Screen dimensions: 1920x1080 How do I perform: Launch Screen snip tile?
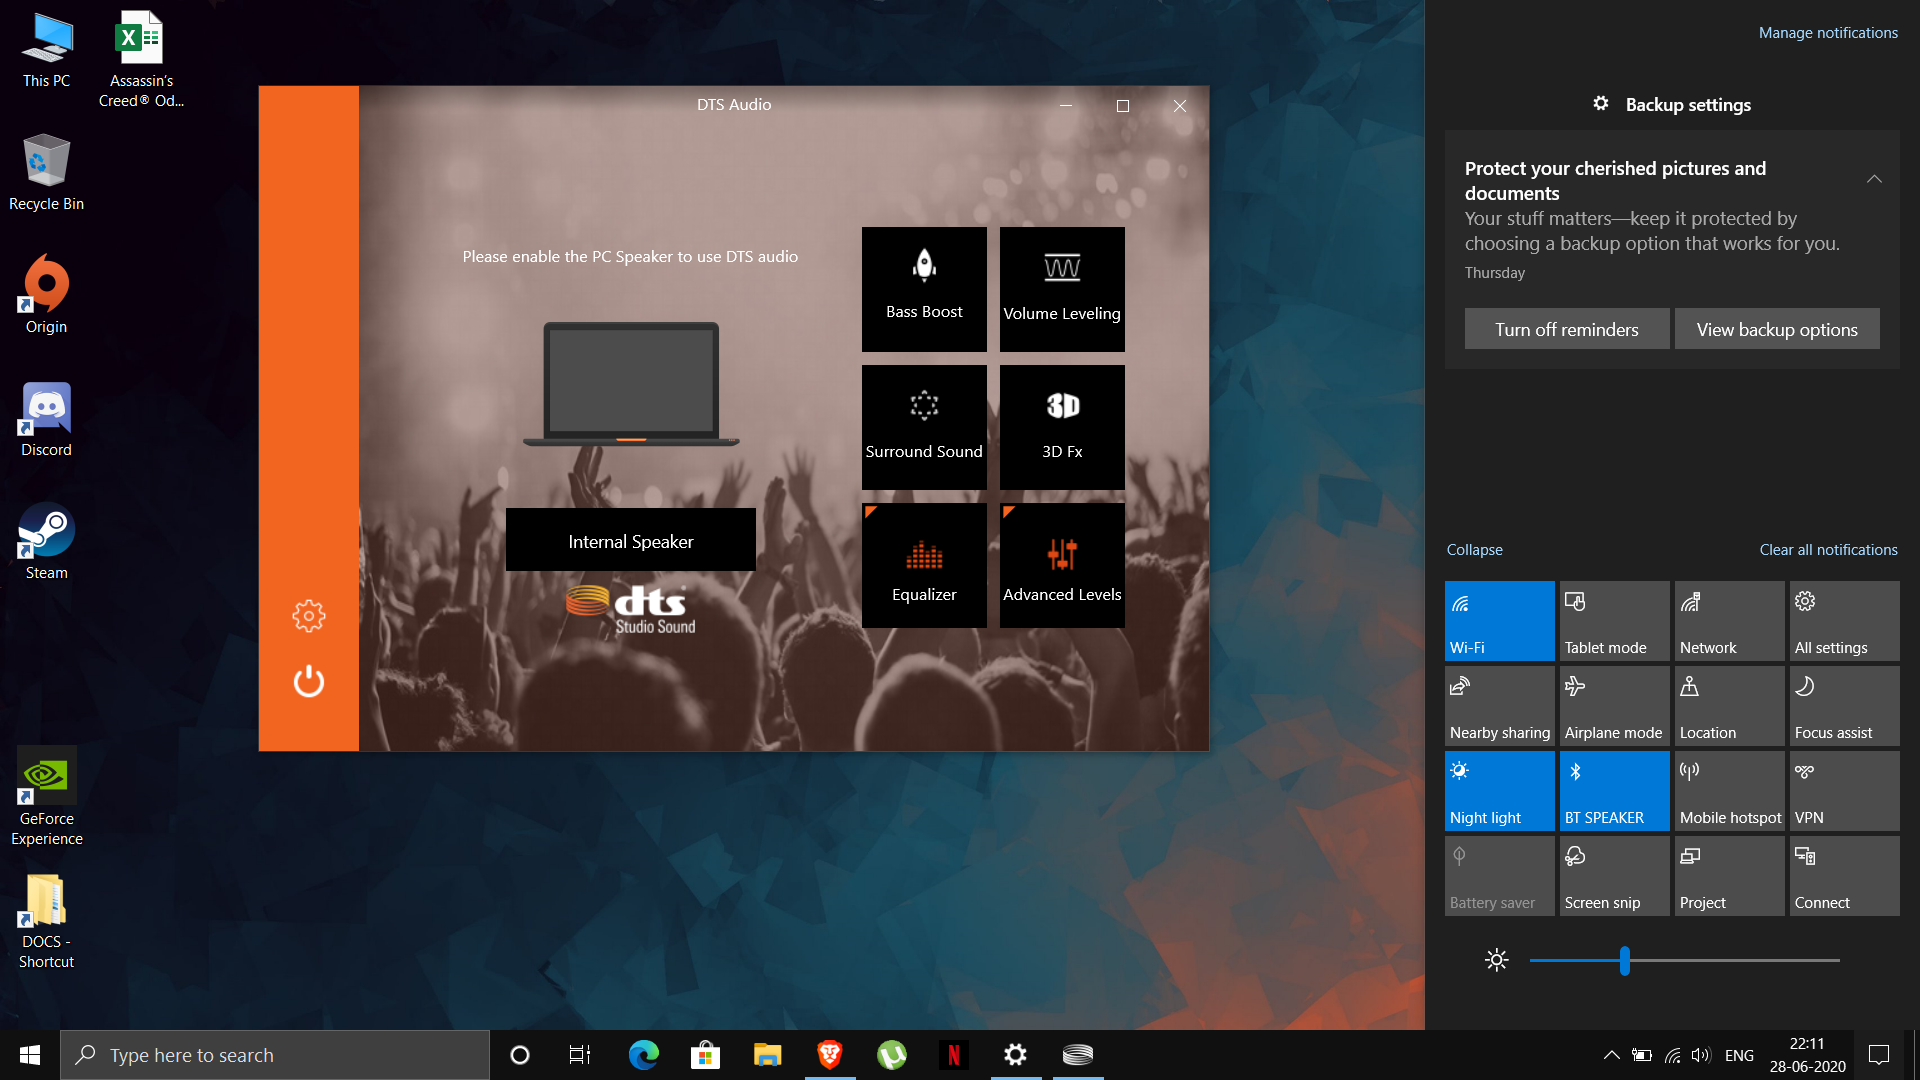(1614, 875)
